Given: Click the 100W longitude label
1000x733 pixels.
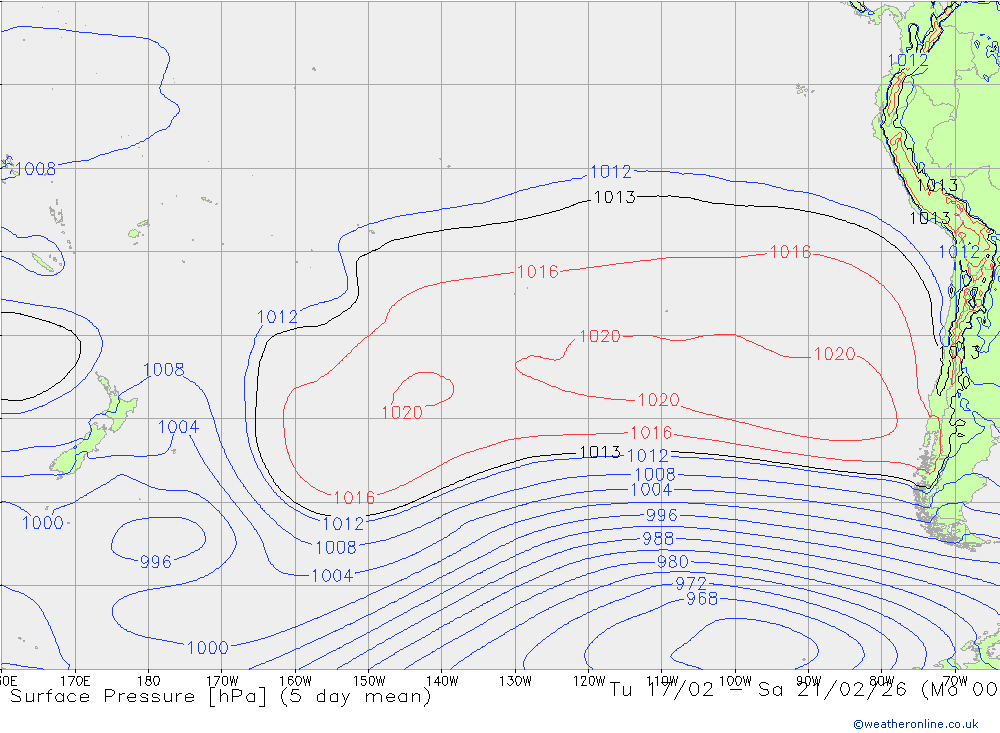Looking at the screenshot, I should click(735, 681).
